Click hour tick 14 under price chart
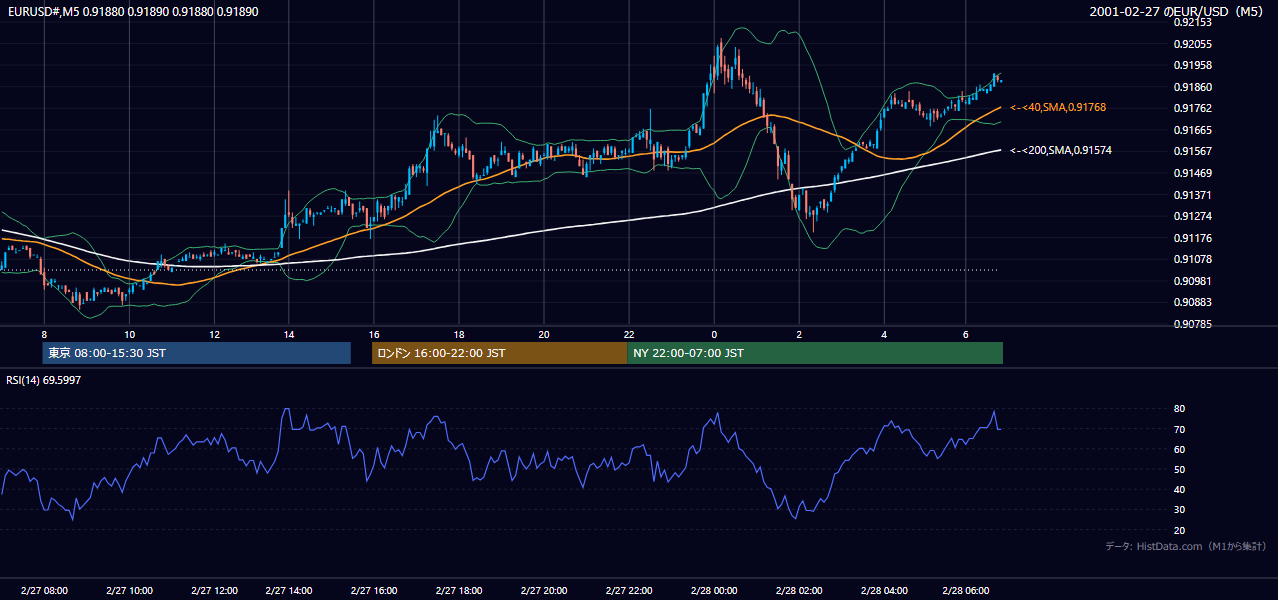This screenshot has height=600, width=1278. tap(288, 333)
